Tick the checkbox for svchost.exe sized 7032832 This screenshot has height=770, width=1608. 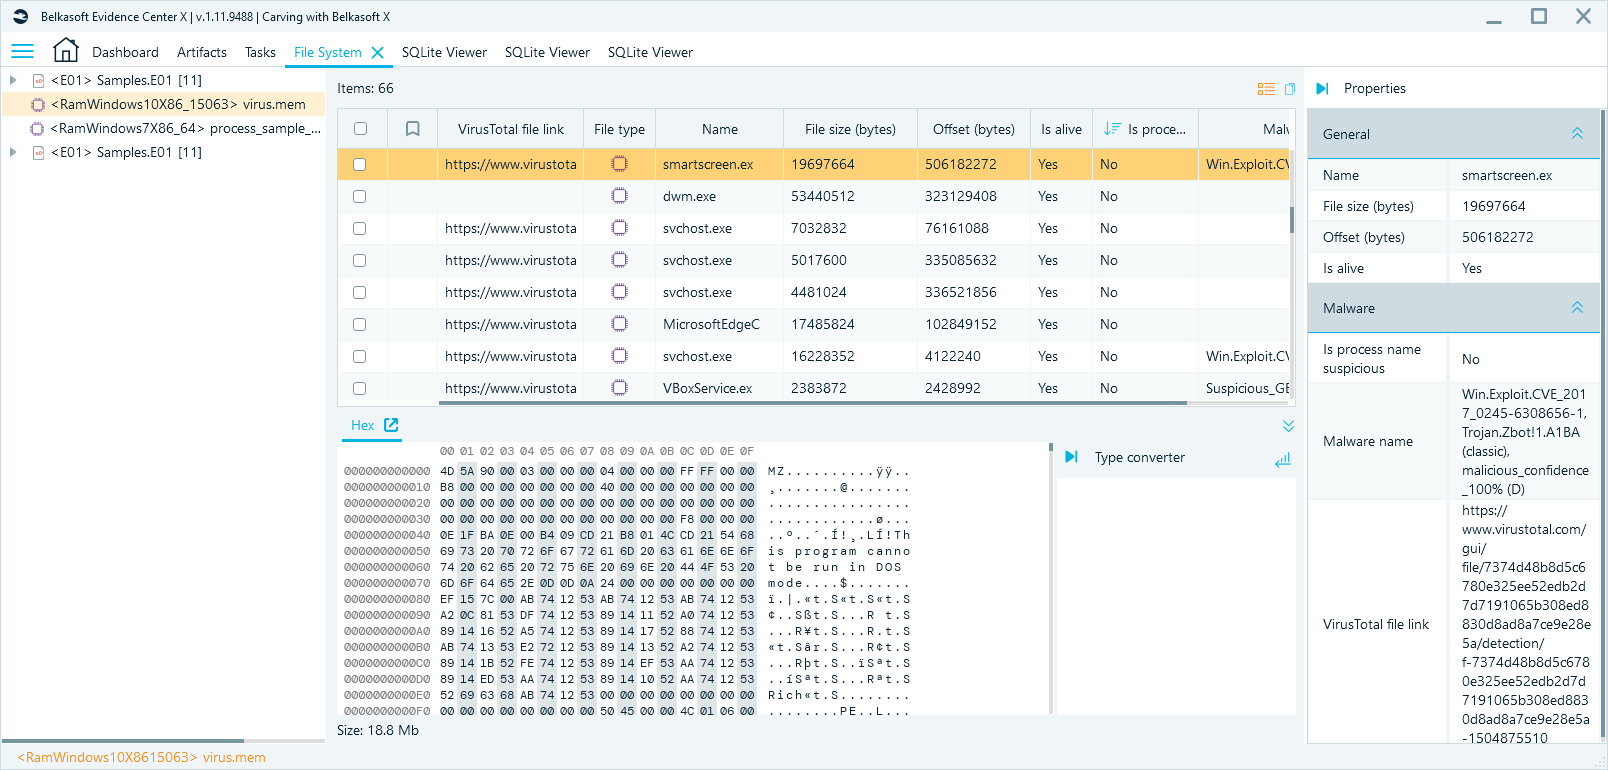[x=360, y=228]
